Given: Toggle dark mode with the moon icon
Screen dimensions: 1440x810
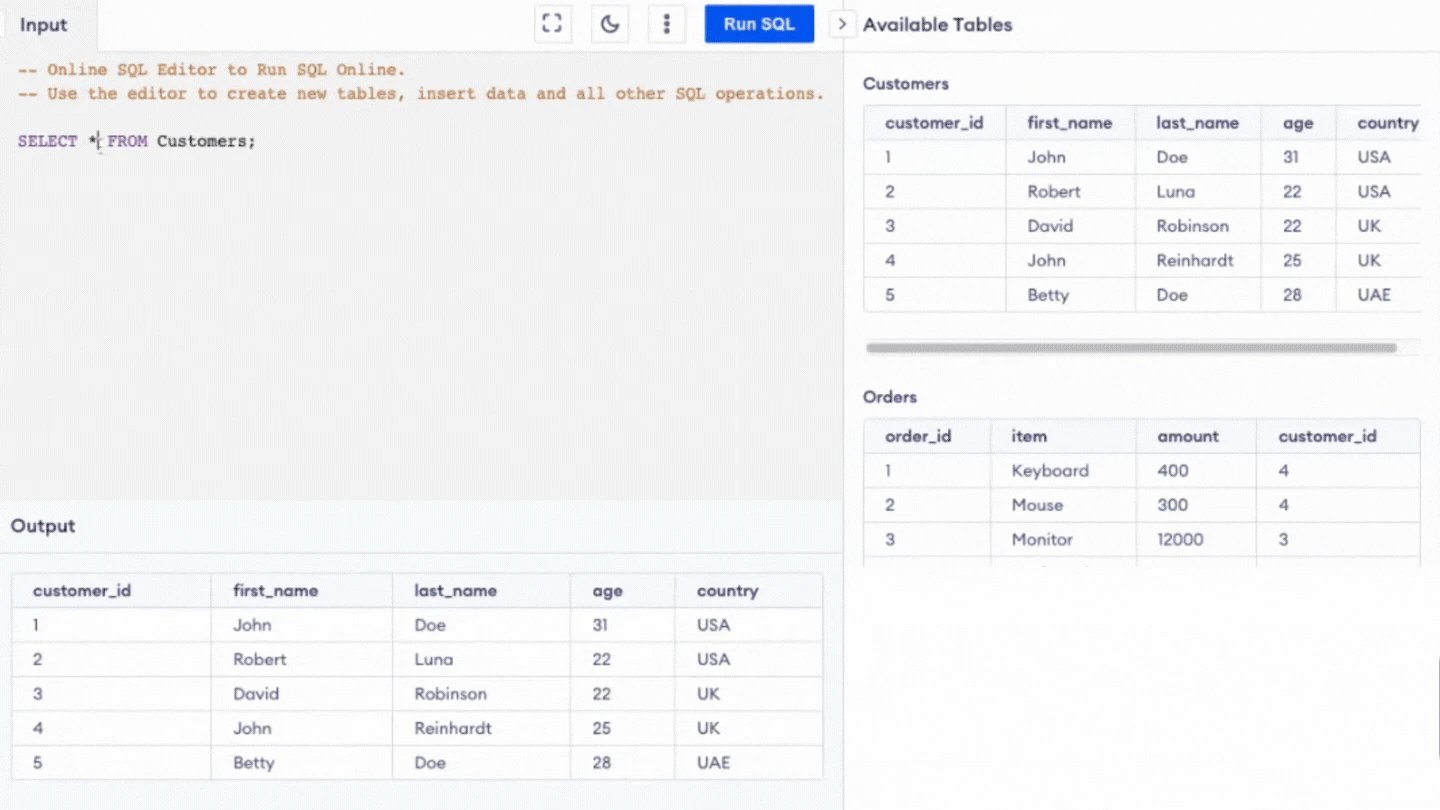Looking at the screenshot, I should tap(609, 24).
